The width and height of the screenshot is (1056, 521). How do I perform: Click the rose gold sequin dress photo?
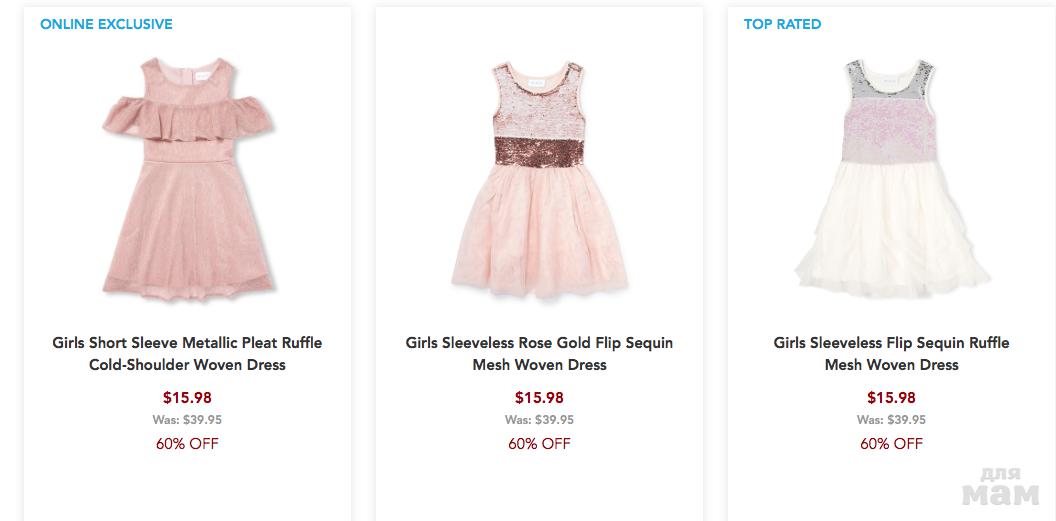(539, 180)
